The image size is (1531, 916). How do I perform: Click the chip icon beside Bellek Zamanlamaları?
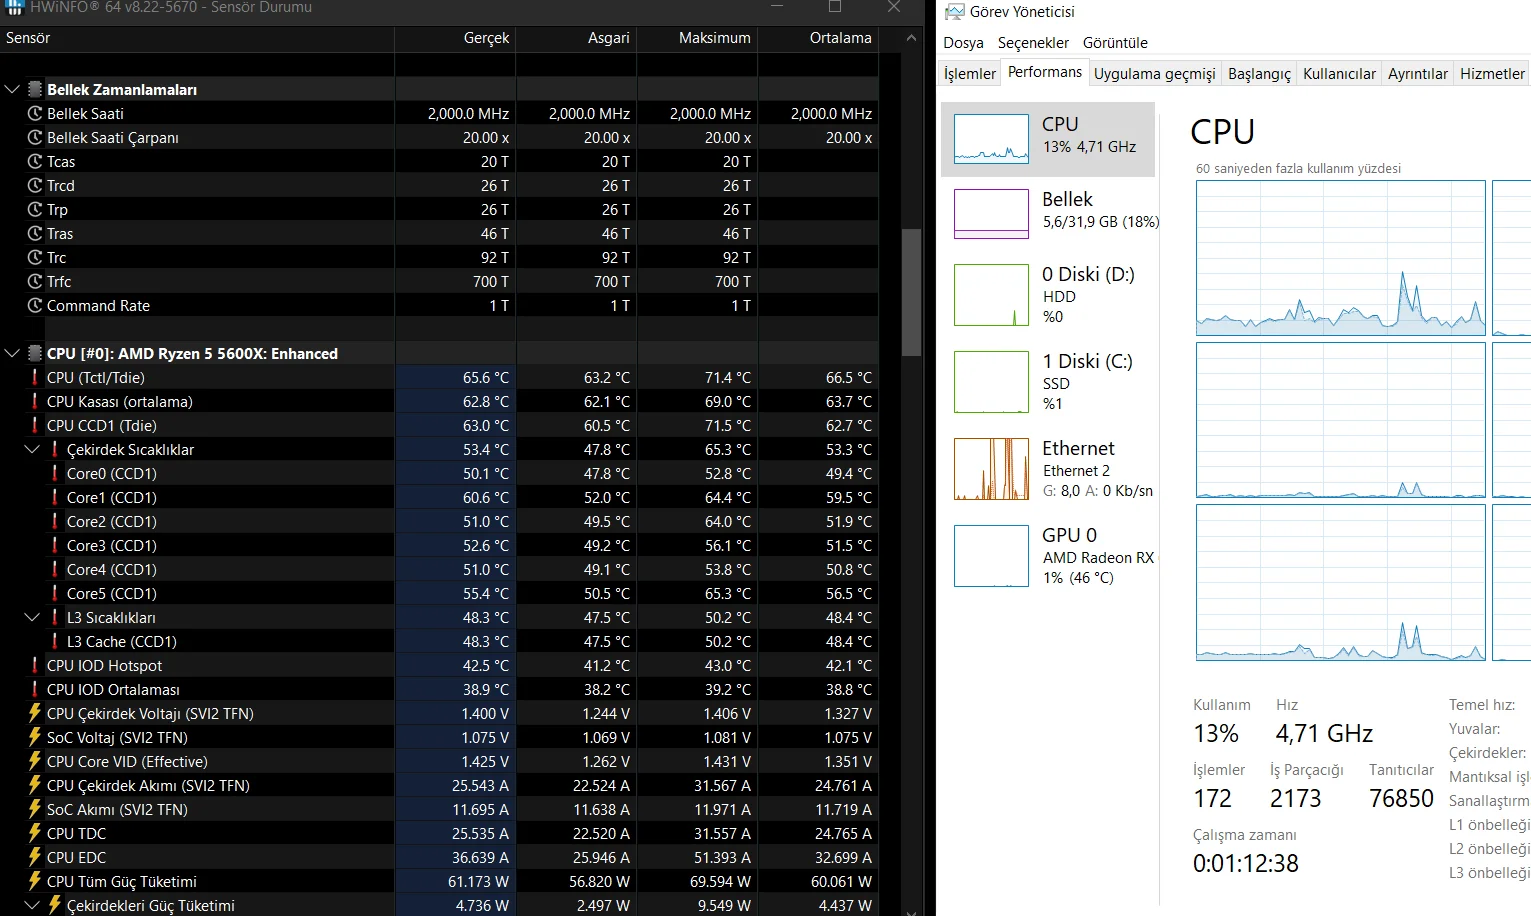[x=35, y=89]
